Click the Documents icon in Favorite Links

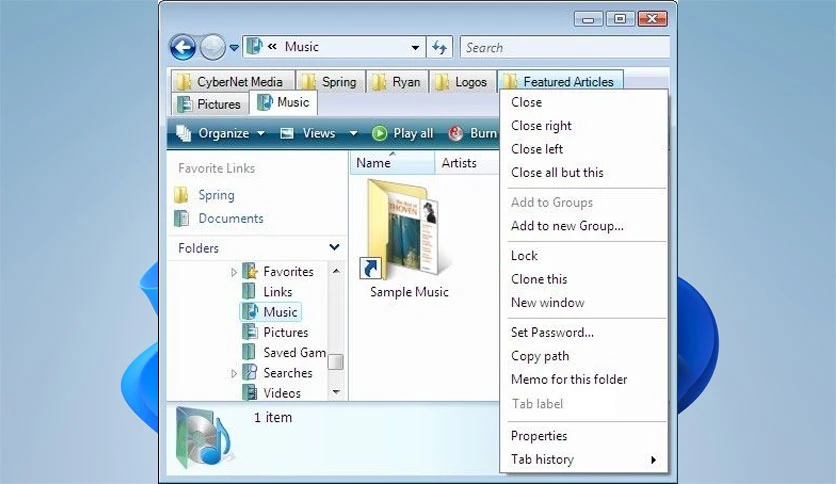181,219
